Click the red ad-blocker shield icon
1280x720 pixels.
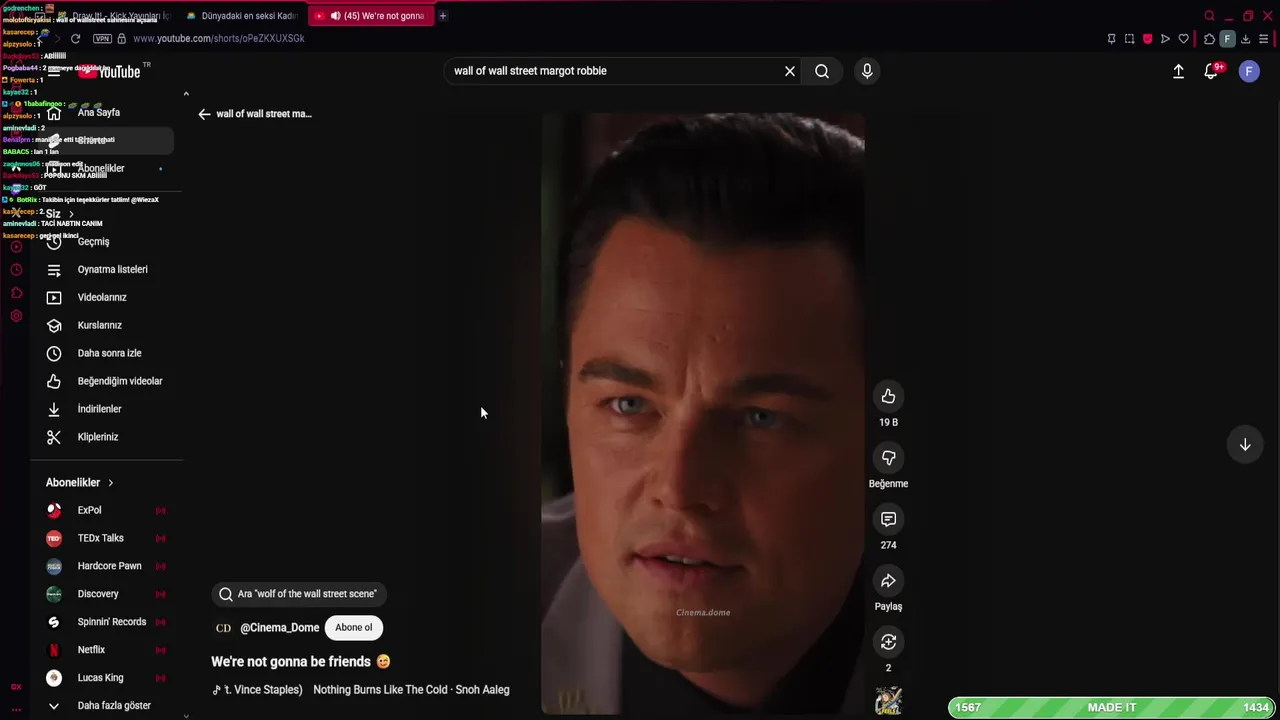pyautogui.click(x=1147, y=39)
